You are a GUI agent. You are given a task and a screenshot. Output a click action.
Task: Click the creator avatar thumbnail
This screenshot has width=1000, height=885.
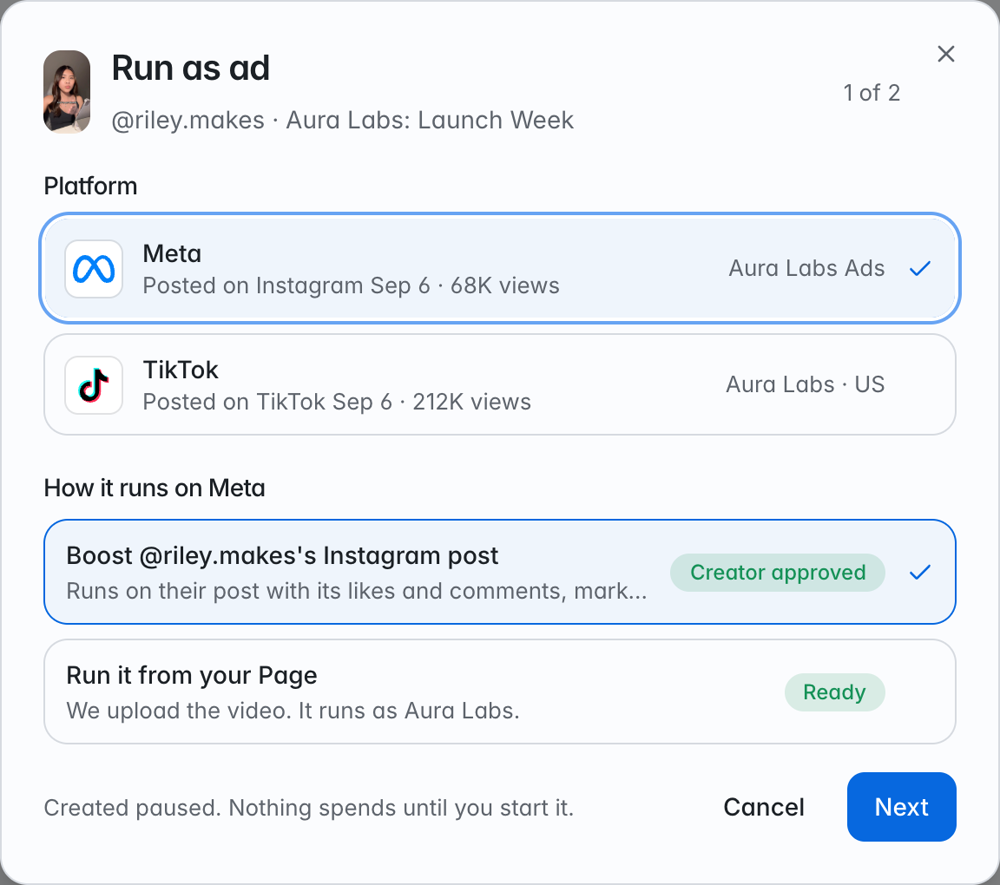click(67, 92)
